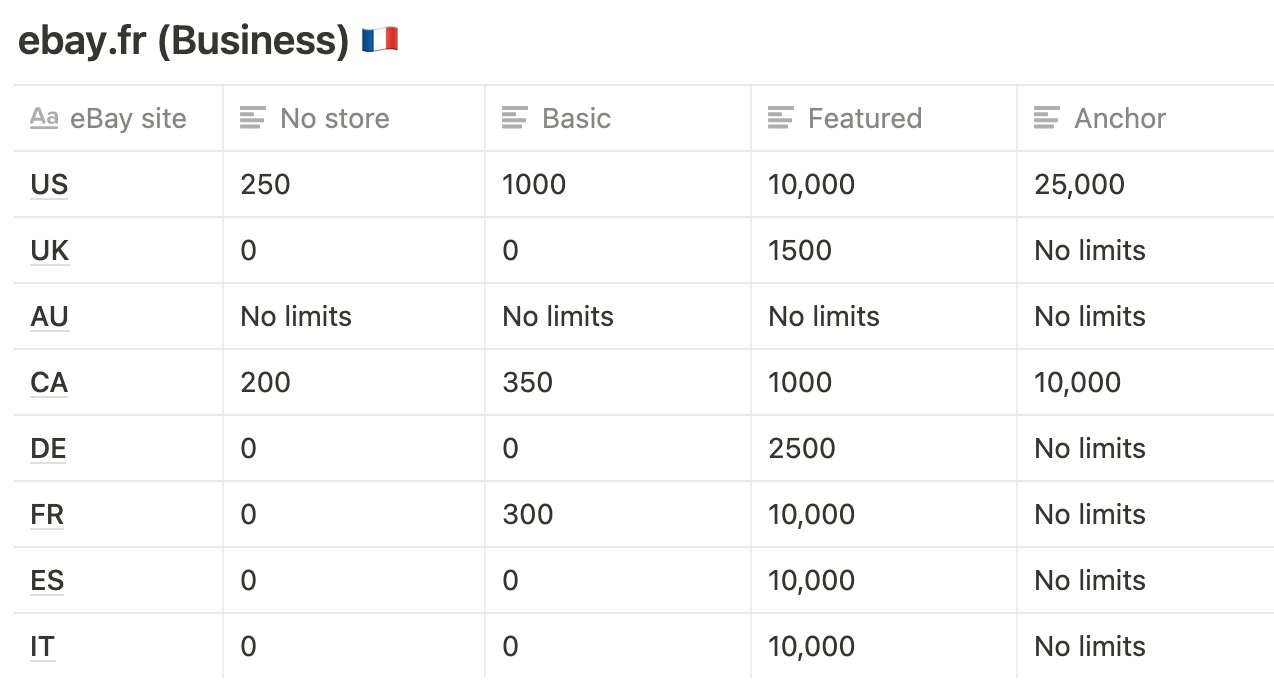Image resolution: width=1274 pixels, height=680 pixels.
Task: Open the DE row page
Action: [48, 449]
